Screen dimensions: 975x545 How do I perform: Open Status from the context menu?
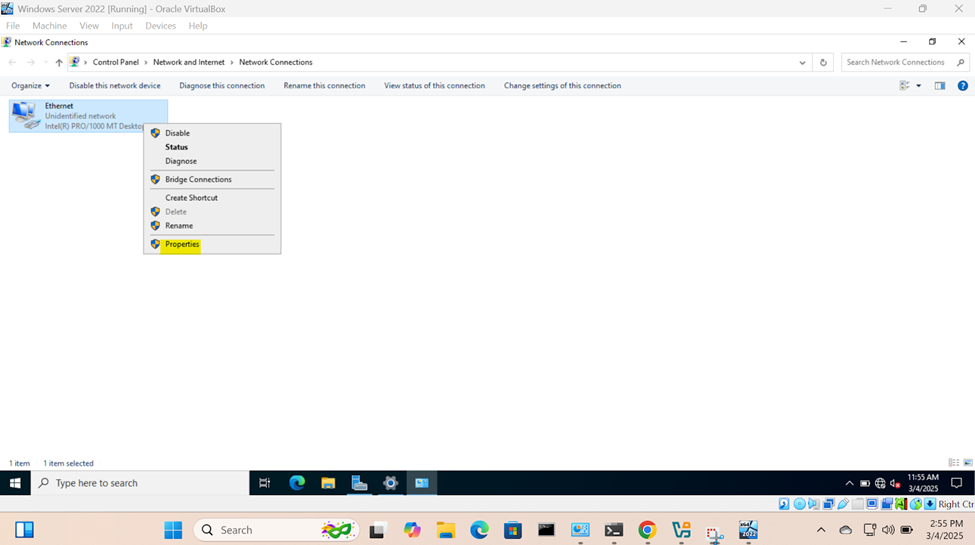(176, 147)
